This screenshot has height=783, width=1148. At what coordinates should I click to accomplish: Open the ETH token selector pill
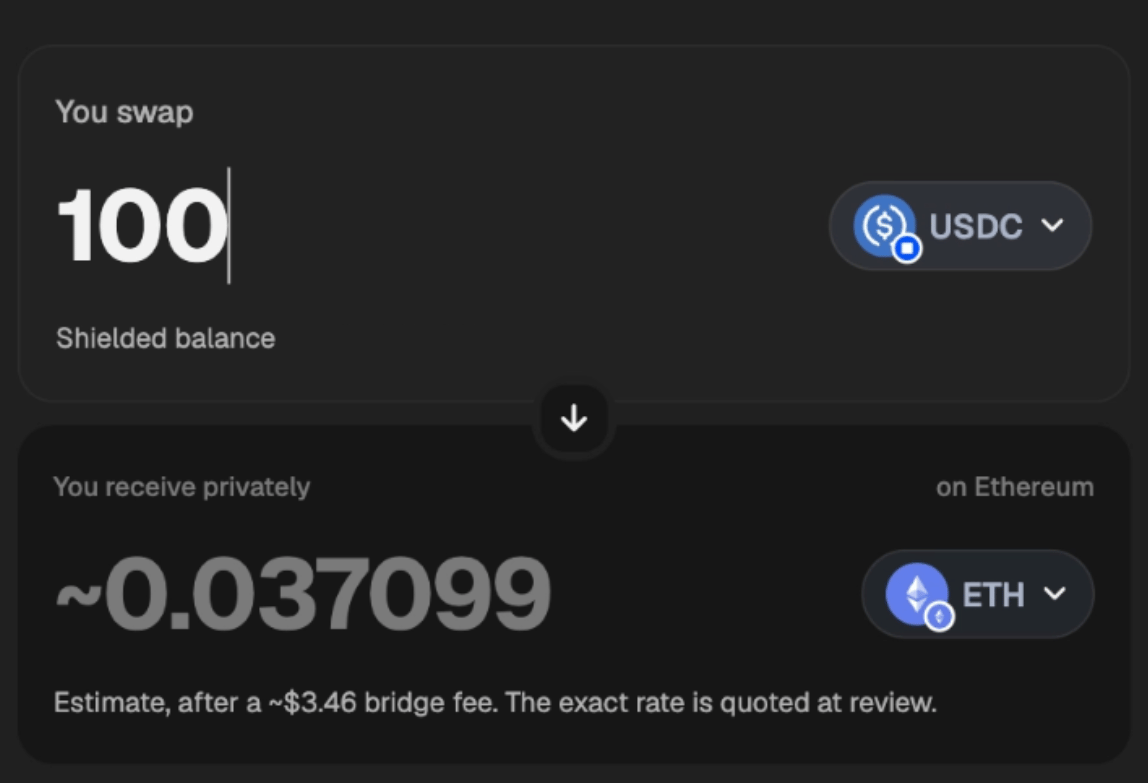coord(977,594)
